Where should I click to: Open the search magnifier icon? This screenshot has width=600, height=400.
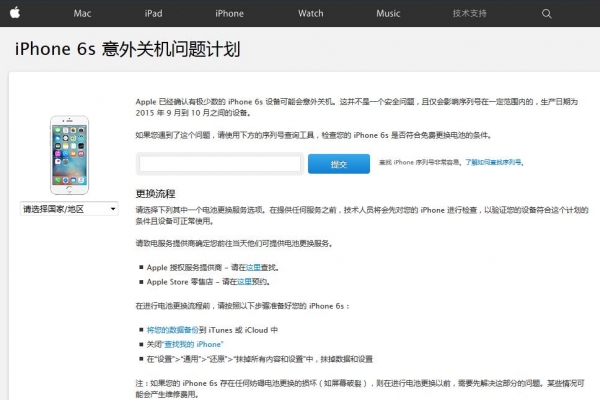[547, 14]
